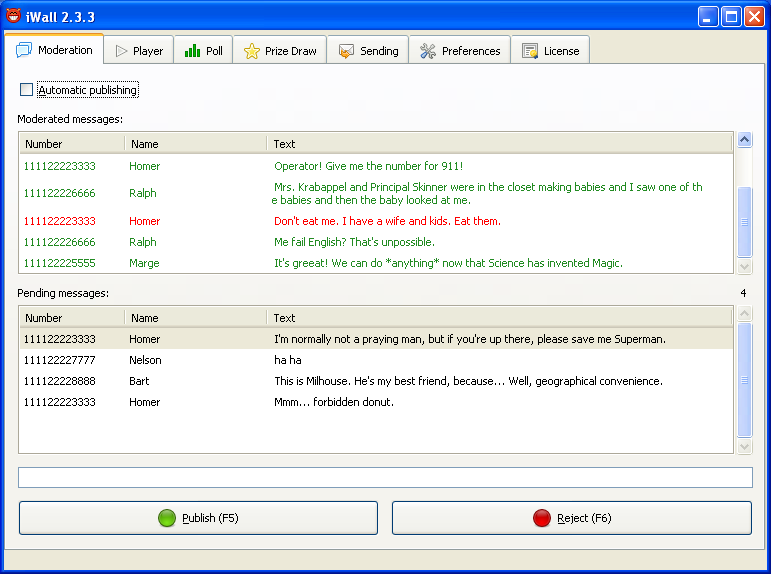Click the Preferences tools icon

[x=428, y=51]
